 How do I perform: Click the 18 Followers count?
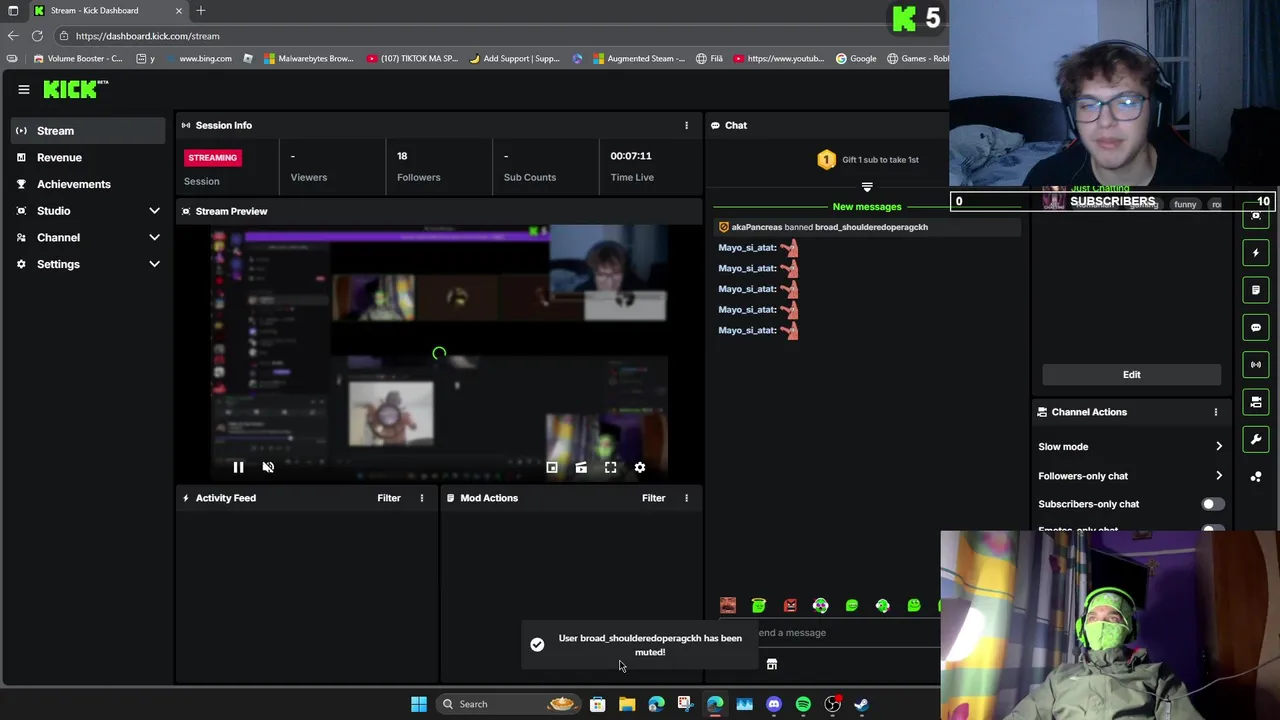tap(402, 156)
